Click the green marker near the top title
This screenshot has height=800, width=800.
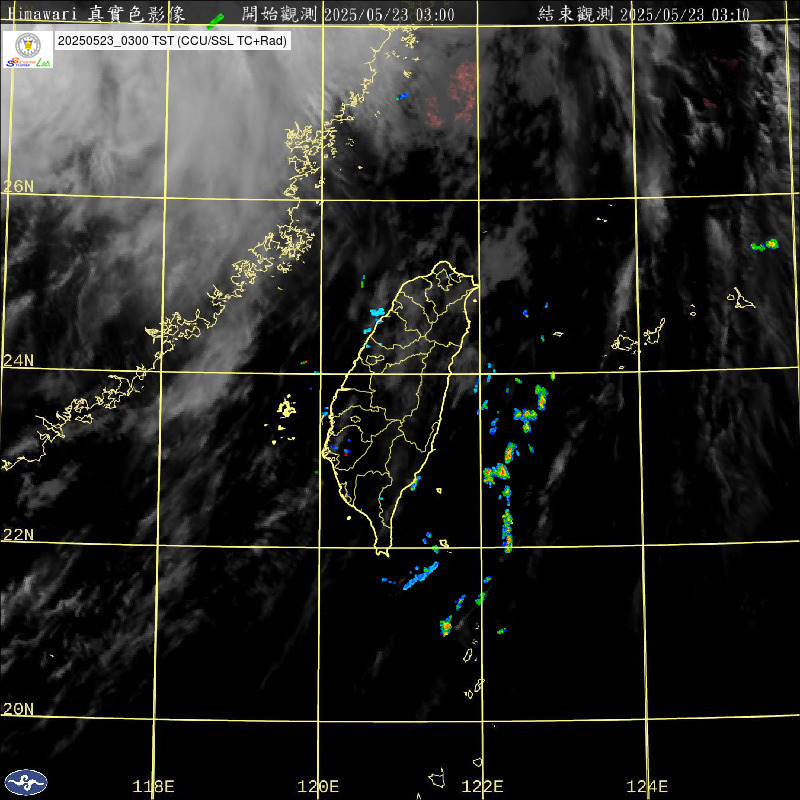click(215, 21)
